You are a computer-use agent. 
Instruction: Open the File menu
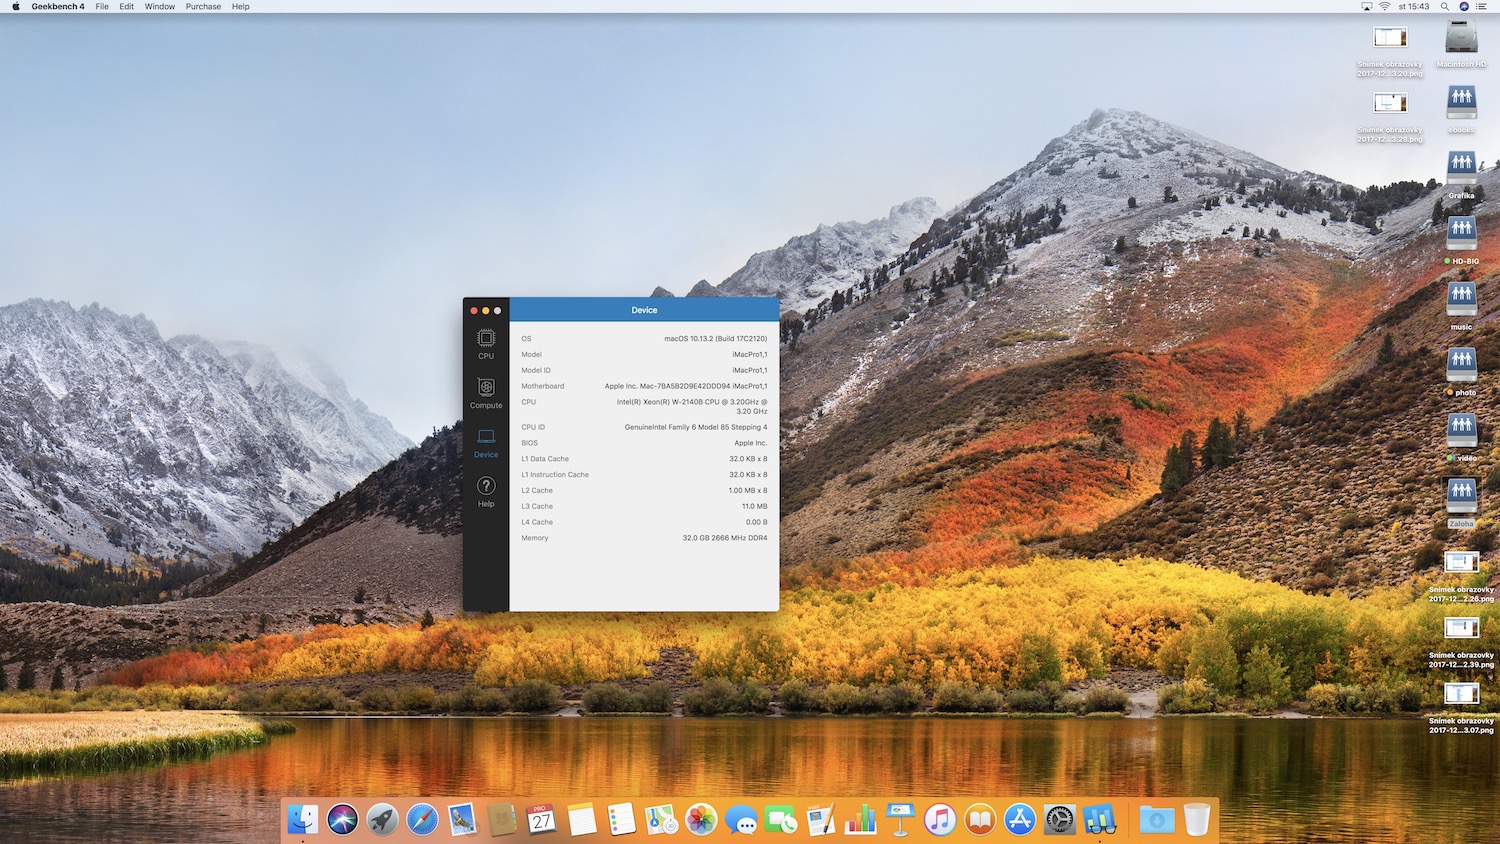[102, 6]
